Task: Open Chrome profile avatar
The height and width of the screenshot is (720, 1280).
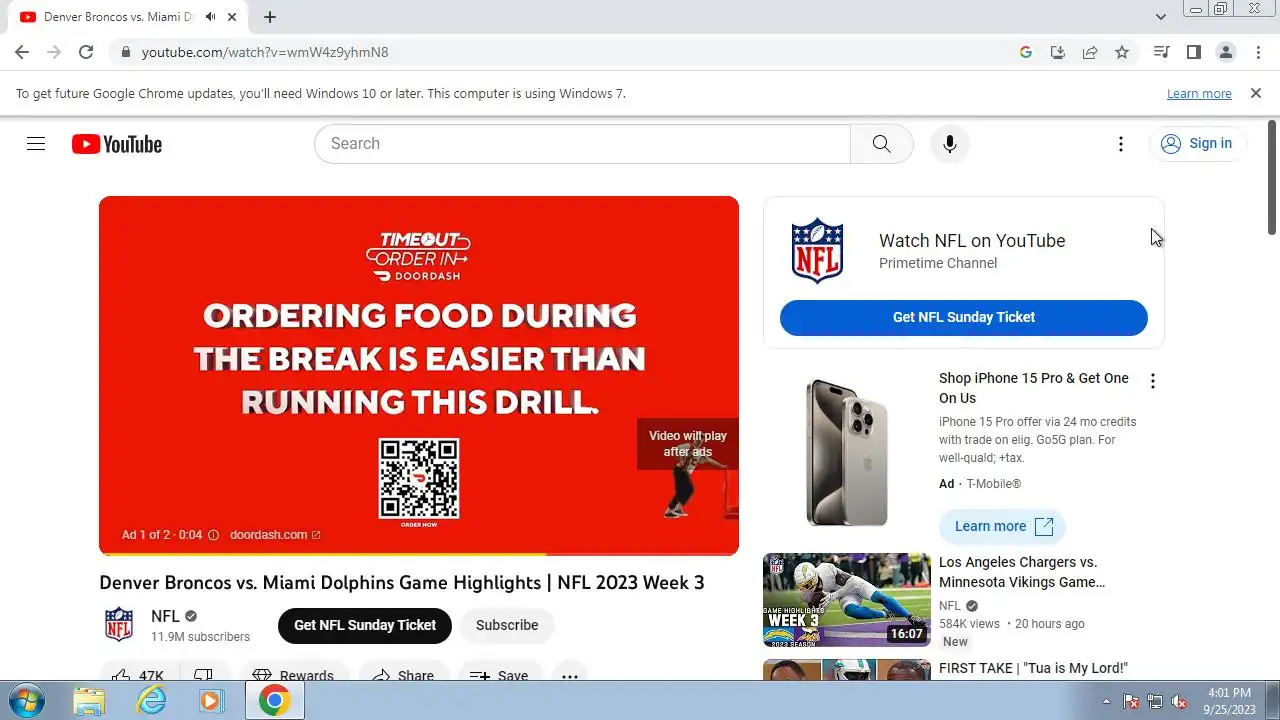Action: pyautogui.click(x=1225, y=52)
